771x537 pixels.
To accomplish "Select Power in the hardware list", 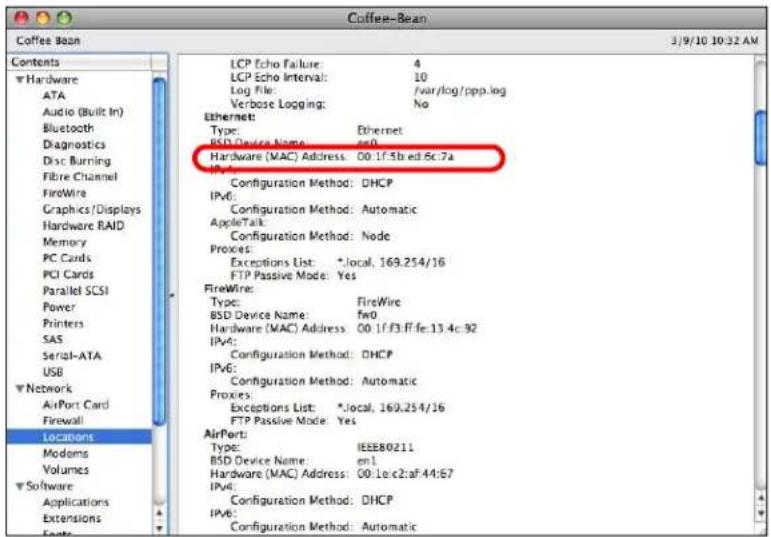I will coord(59,307).
